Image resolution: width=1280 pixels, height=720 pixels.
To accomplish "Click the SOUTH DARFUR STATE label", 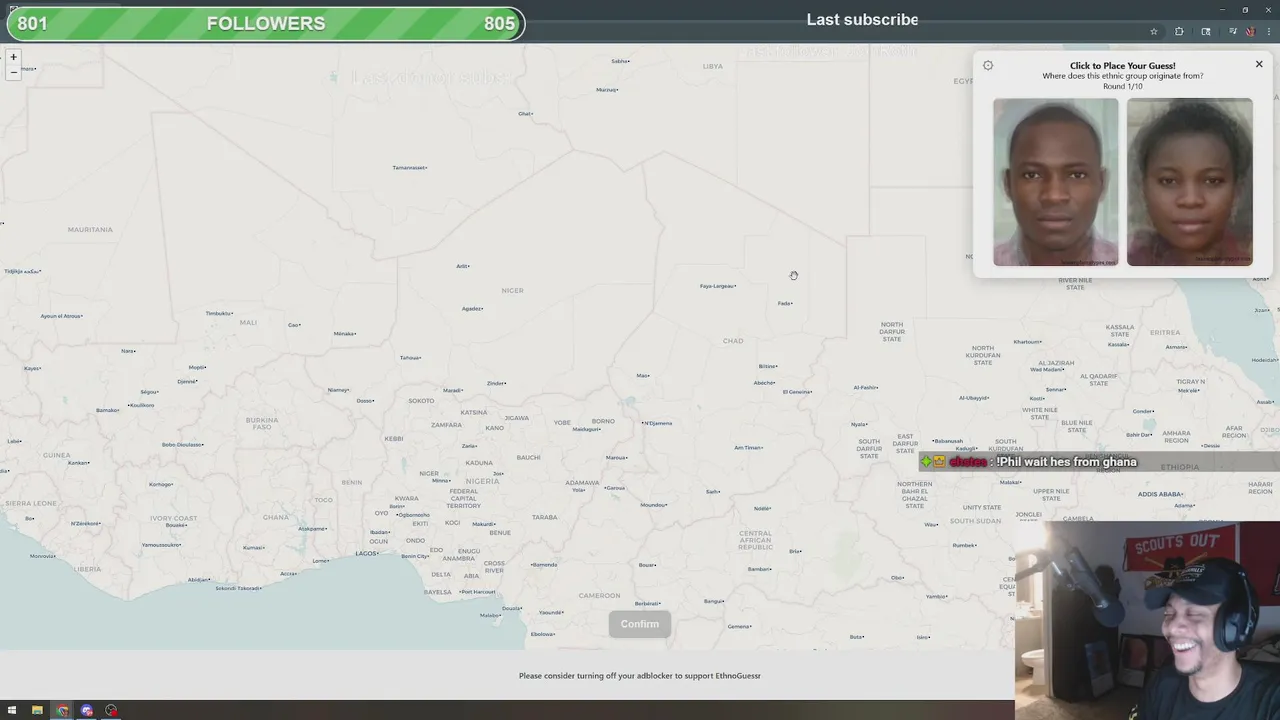I will 869,449.
